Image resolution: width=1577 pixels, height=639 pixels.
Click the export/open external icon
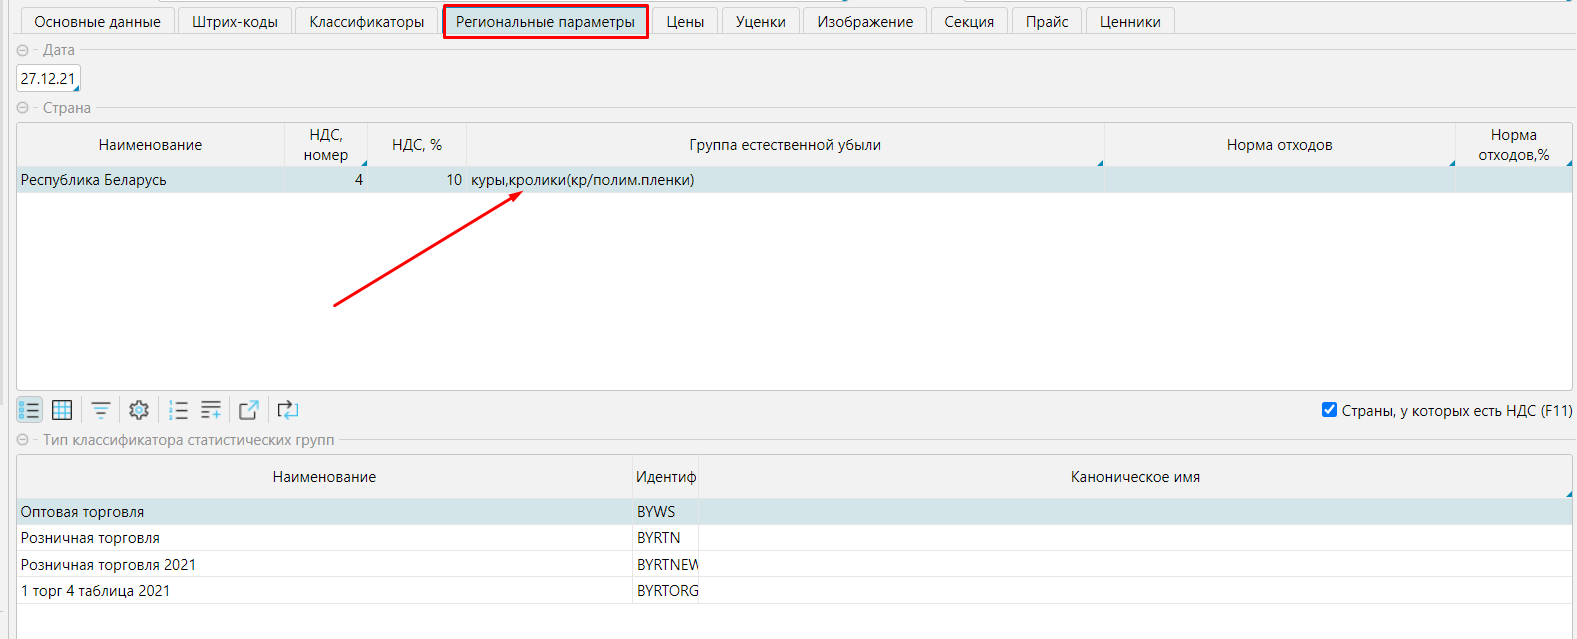point(249,410)
